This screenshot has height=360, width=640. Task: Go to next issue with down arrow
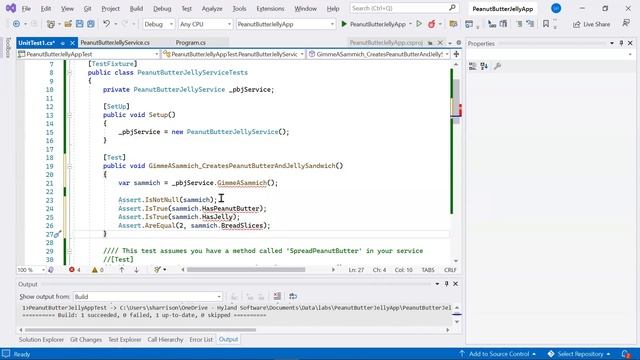click(136, 270)
